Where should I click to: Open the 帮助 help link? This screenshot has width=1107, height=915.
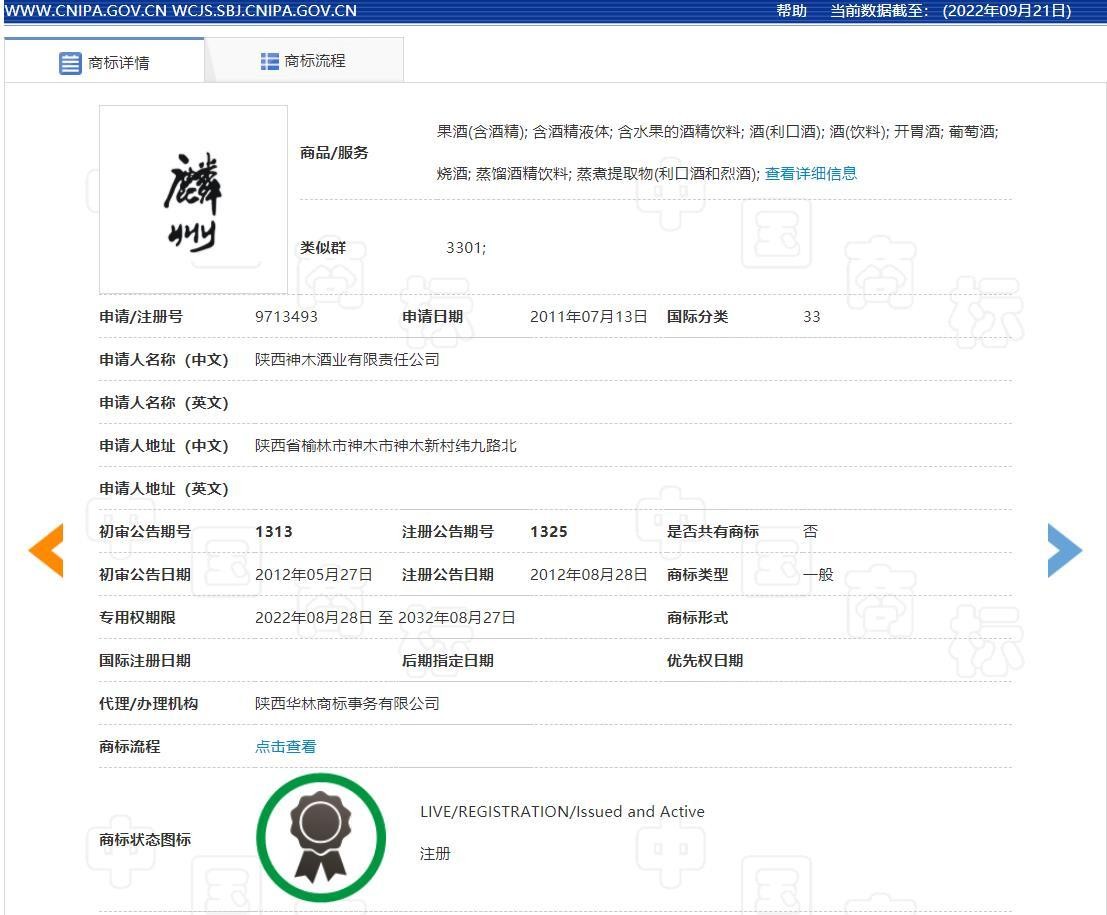[x=791, y=11]
